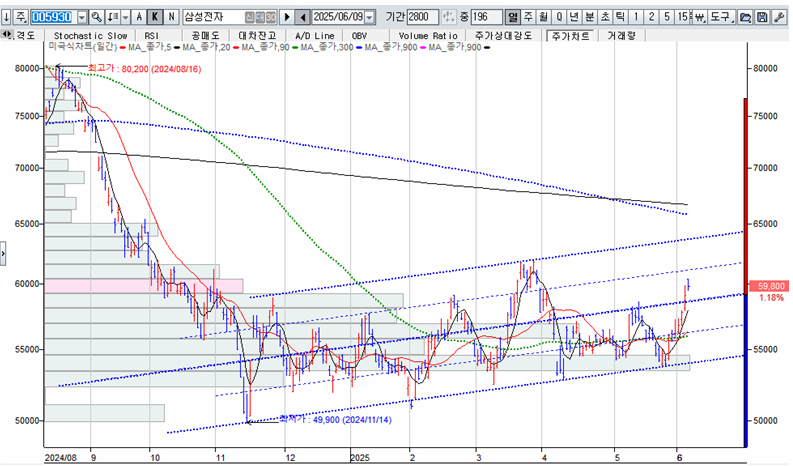Click the 신 badge icon

249,18
